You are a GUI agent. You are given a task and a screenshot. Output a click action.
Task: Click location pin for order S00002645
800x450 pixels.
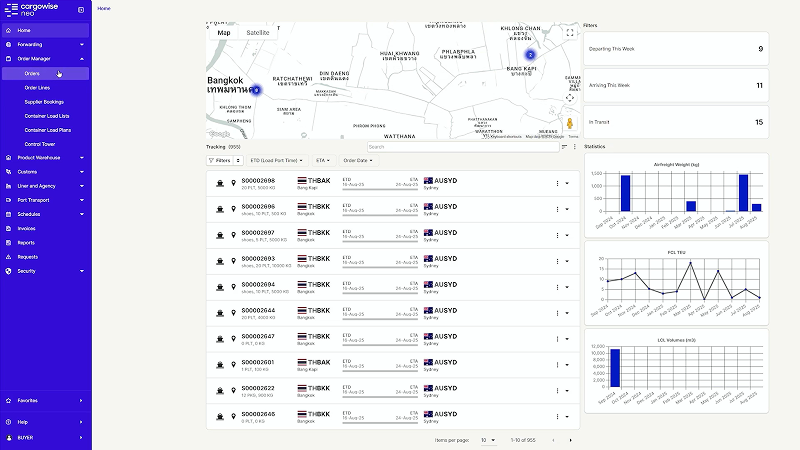click(234, 417)
